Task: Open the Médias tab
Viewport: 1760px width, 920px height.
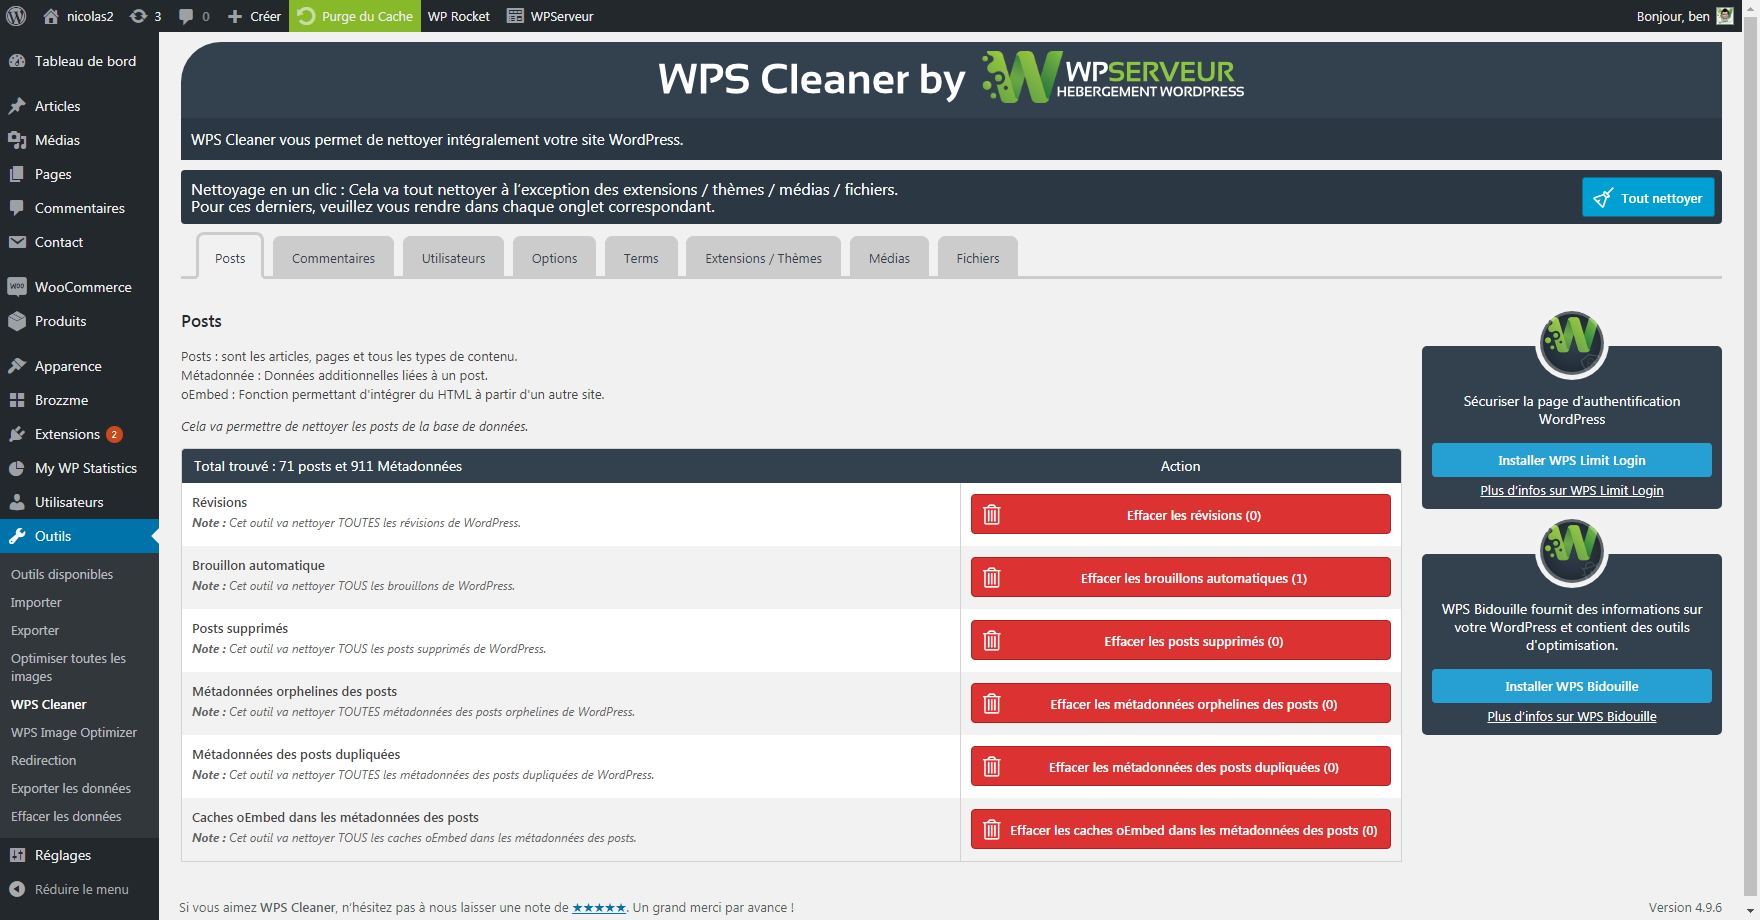Action: [889, 258]
